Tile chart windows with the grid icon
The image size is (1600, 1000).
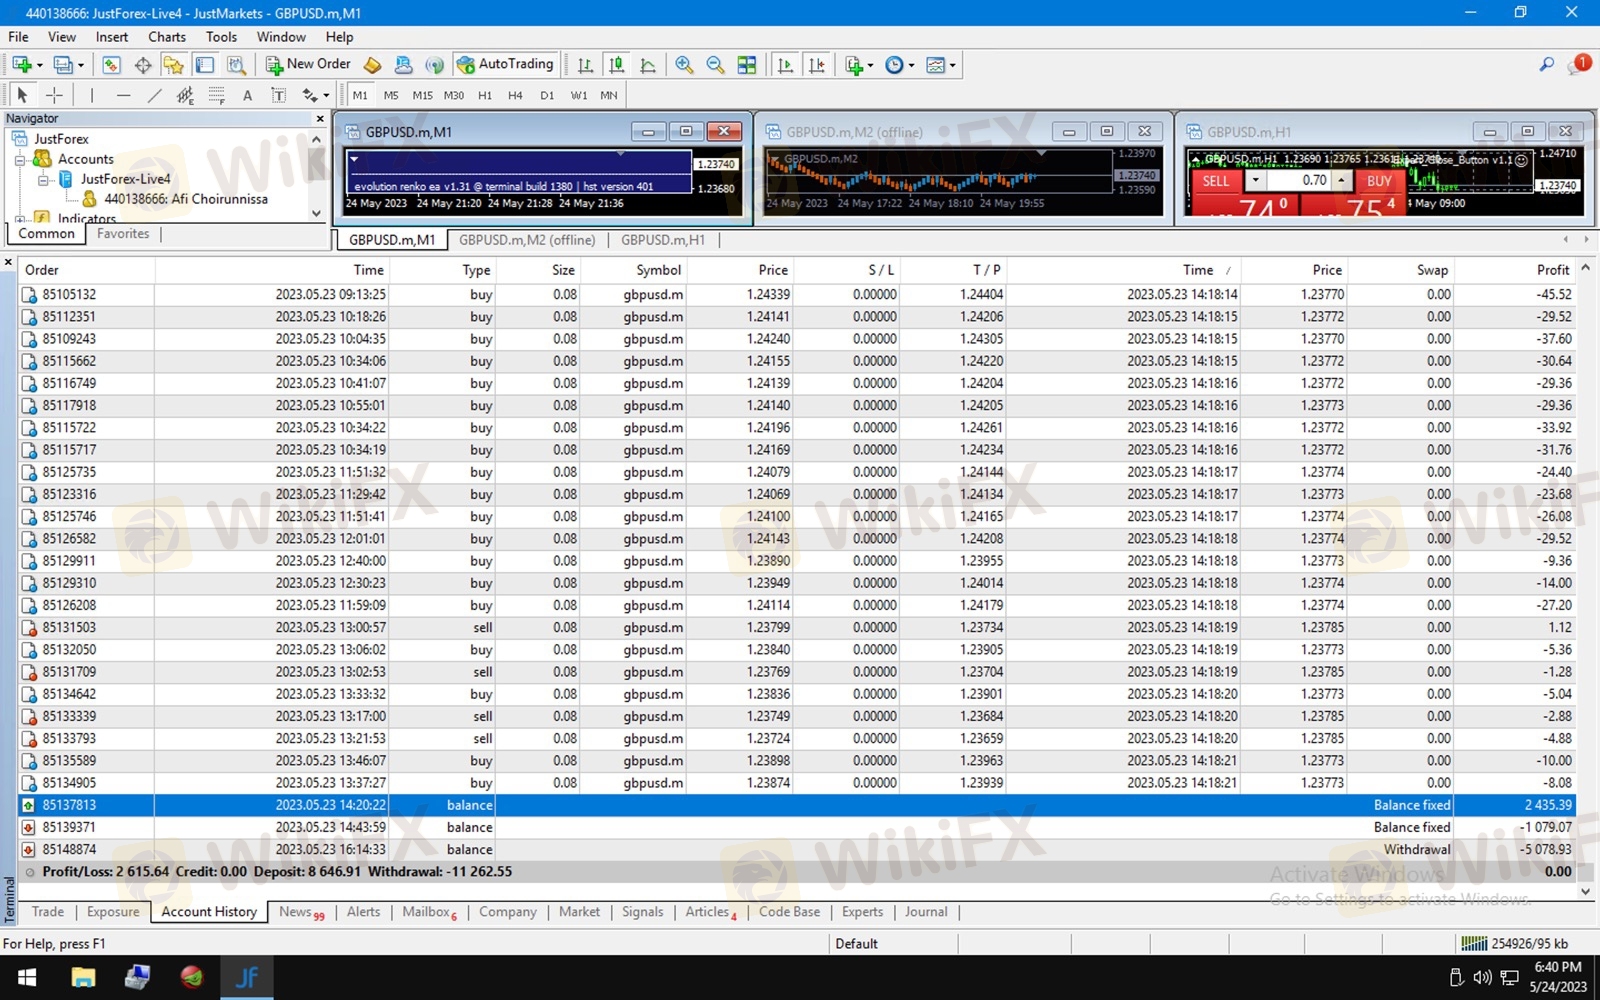click(x=747, y=64)
